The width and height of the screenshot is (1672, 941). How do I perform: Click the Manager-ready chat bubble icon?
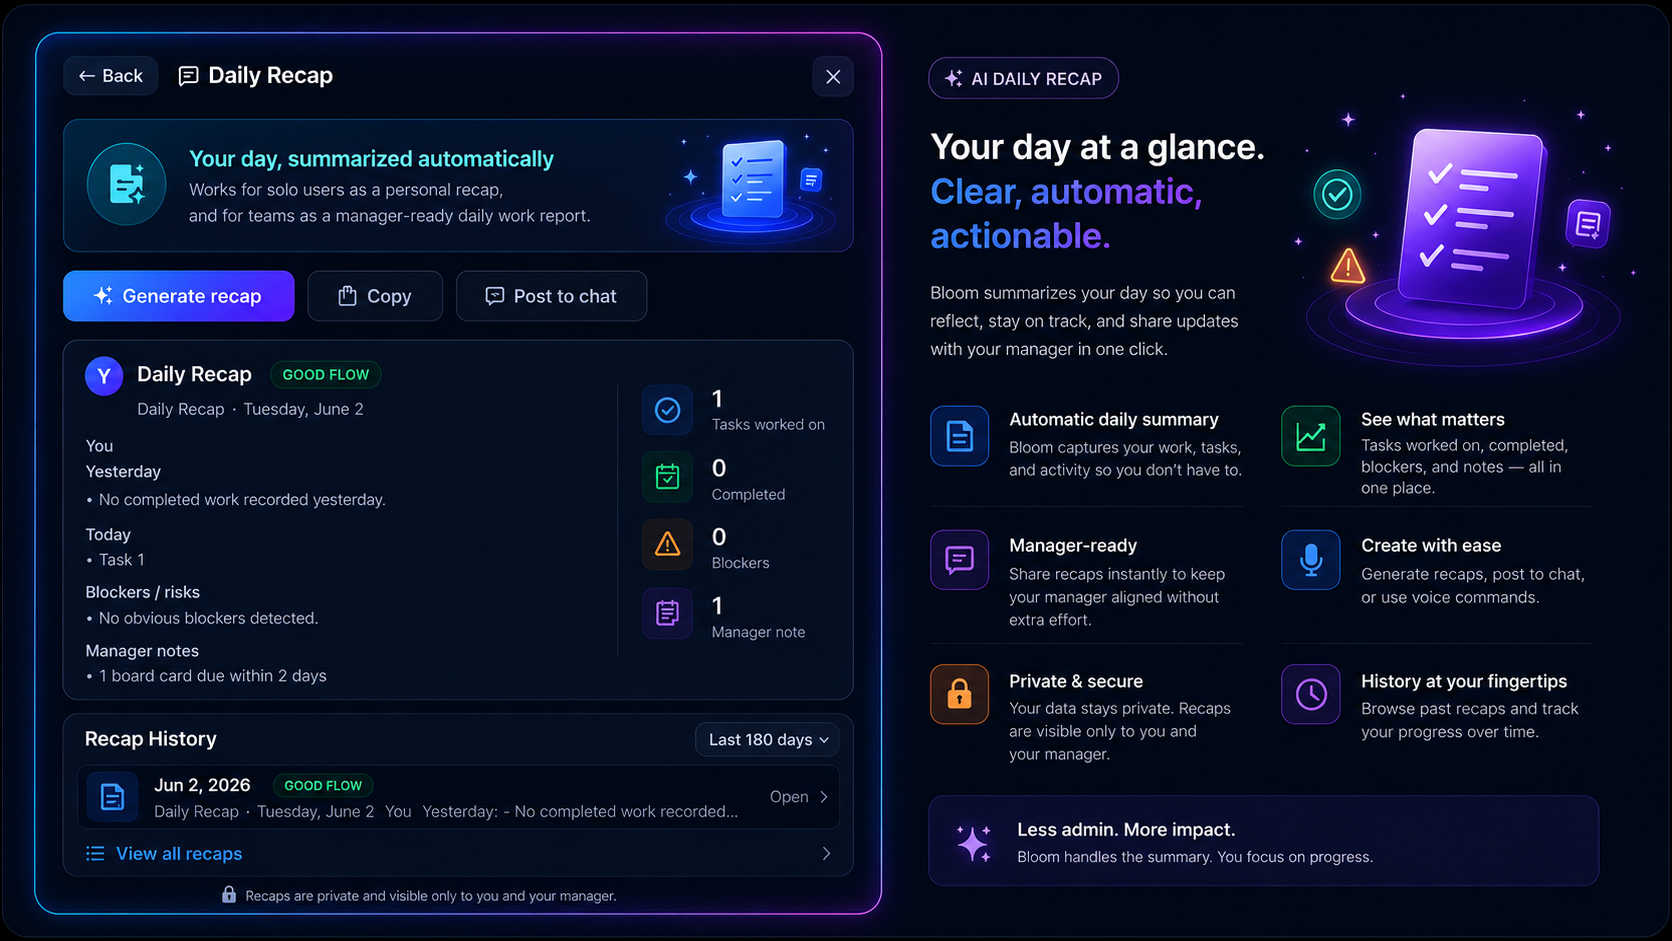960,560
